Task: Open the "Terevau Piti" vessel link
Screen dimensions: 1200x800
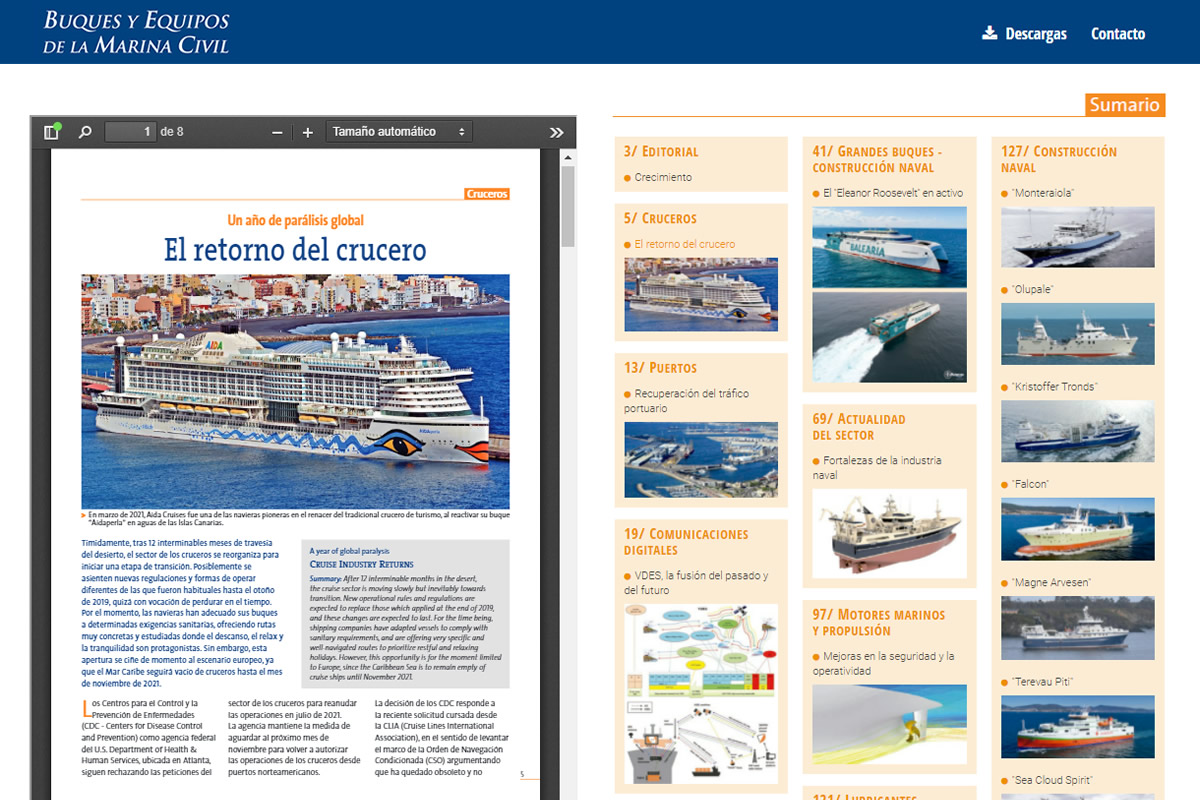Action: [1042, 681]
